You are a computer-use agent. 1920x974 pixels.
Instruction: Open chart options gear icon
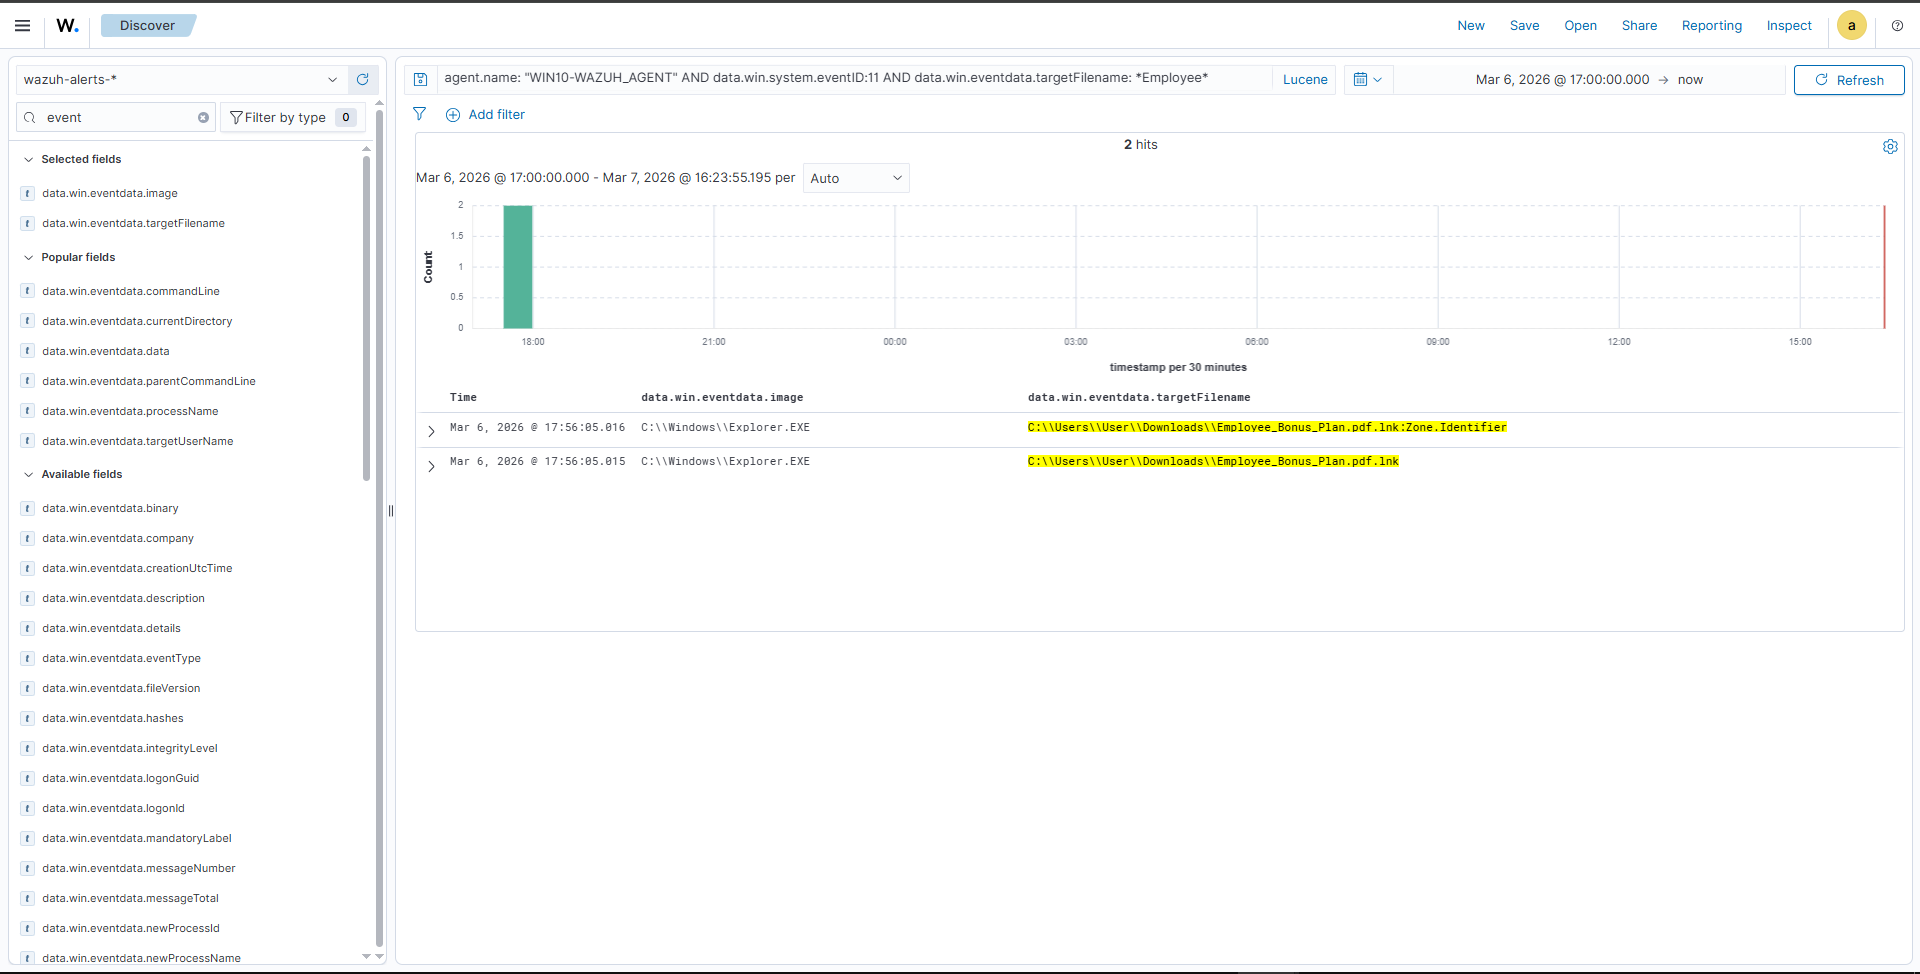[x=1890, y=147]
